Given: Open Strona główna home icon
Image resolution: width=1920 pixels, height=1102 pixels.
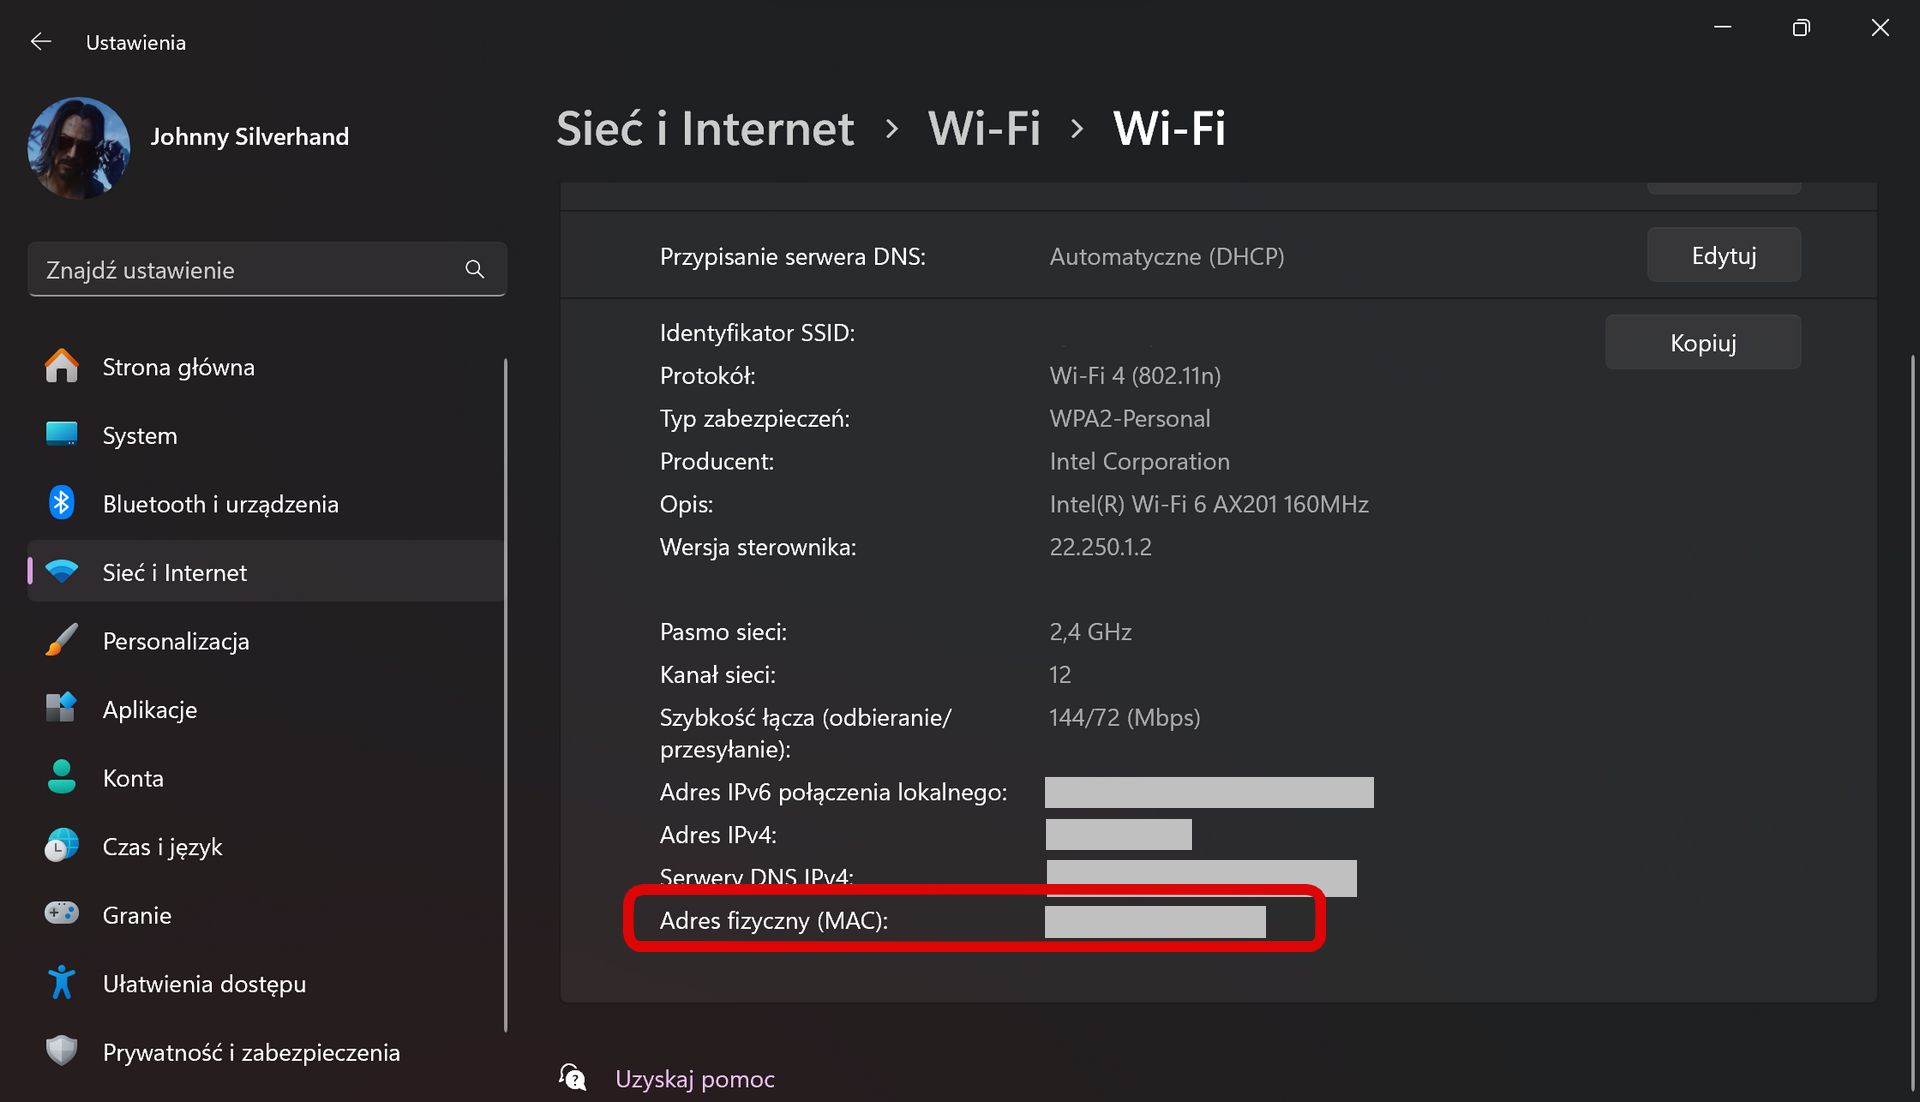Looking at the screenshot, I should (x=61, y=366).
